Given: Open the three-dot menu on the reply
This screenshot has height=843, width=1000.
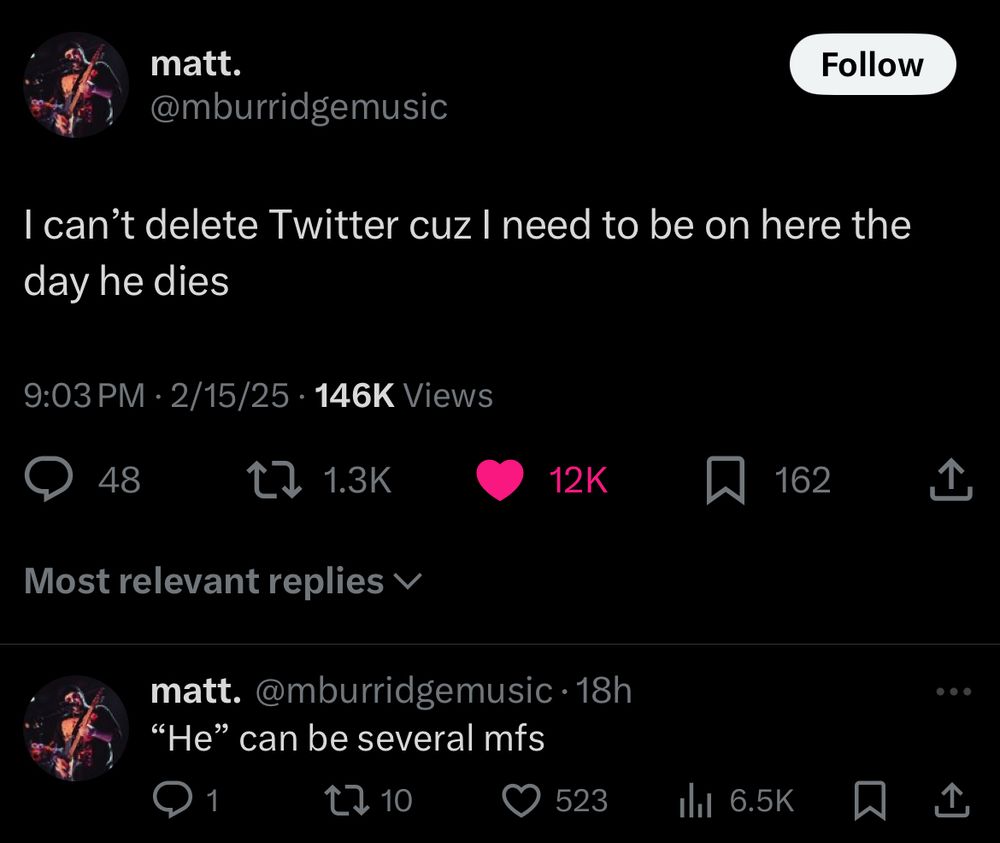Looking at the screenshot, I should click(x=953, y=690).
